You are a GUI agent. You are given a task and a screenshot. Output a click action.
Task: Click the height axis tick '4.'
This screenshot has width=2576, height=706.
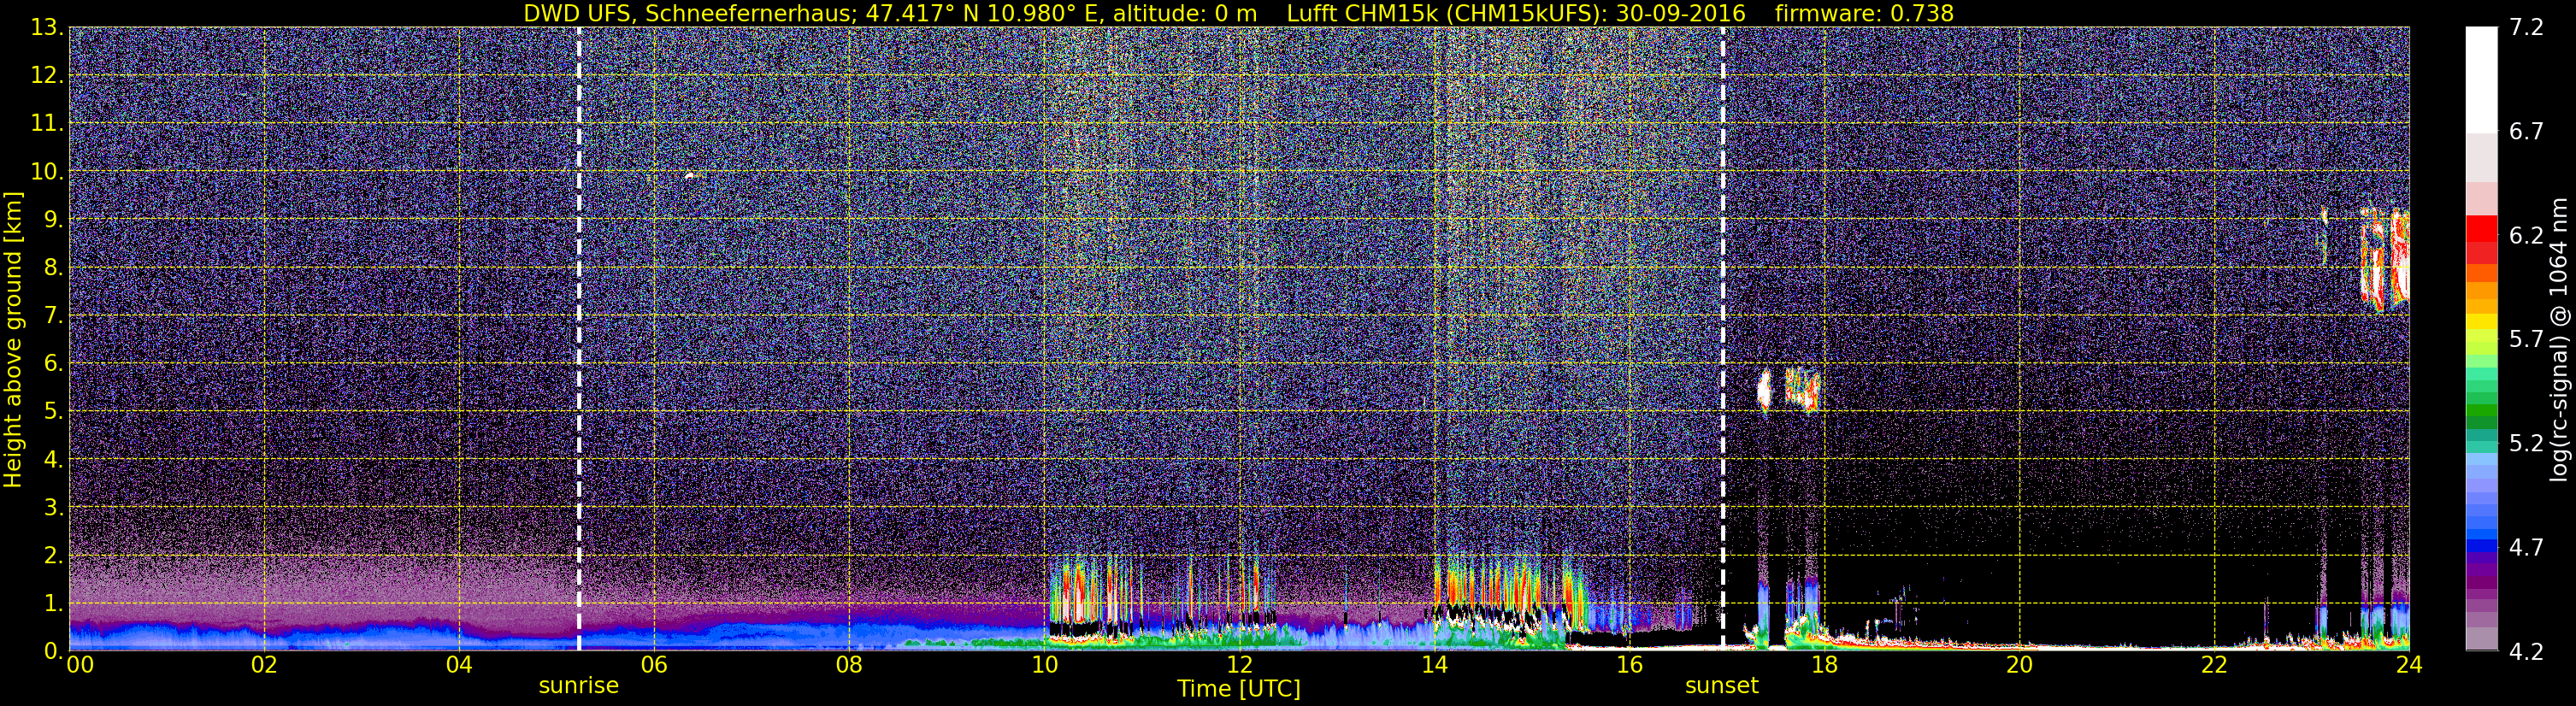click(x=52, y=459)
